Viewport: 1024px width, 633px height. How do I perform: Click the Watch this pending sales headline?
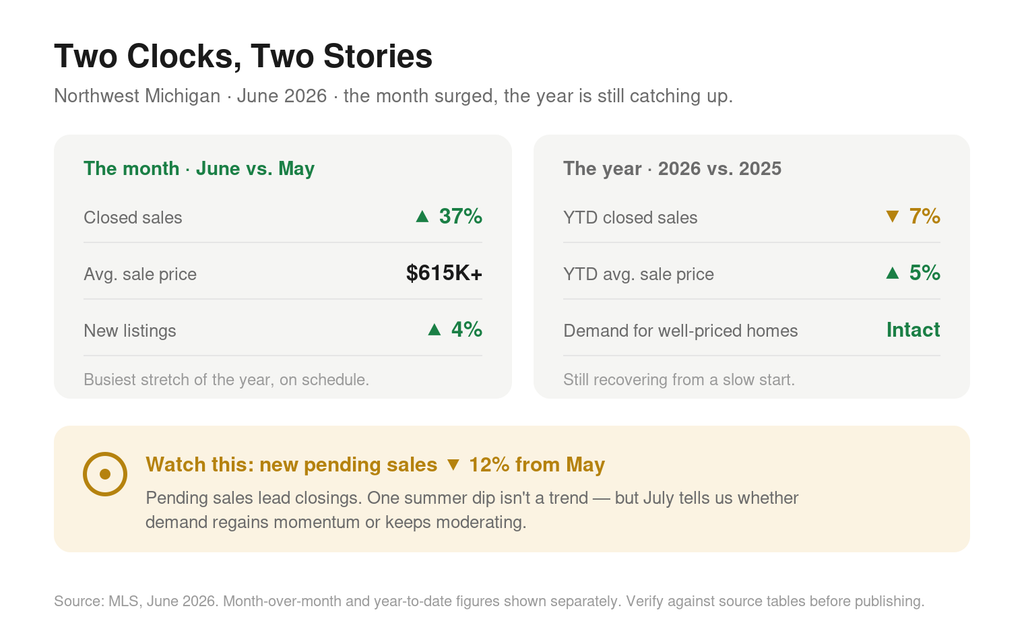coord(375,464)
